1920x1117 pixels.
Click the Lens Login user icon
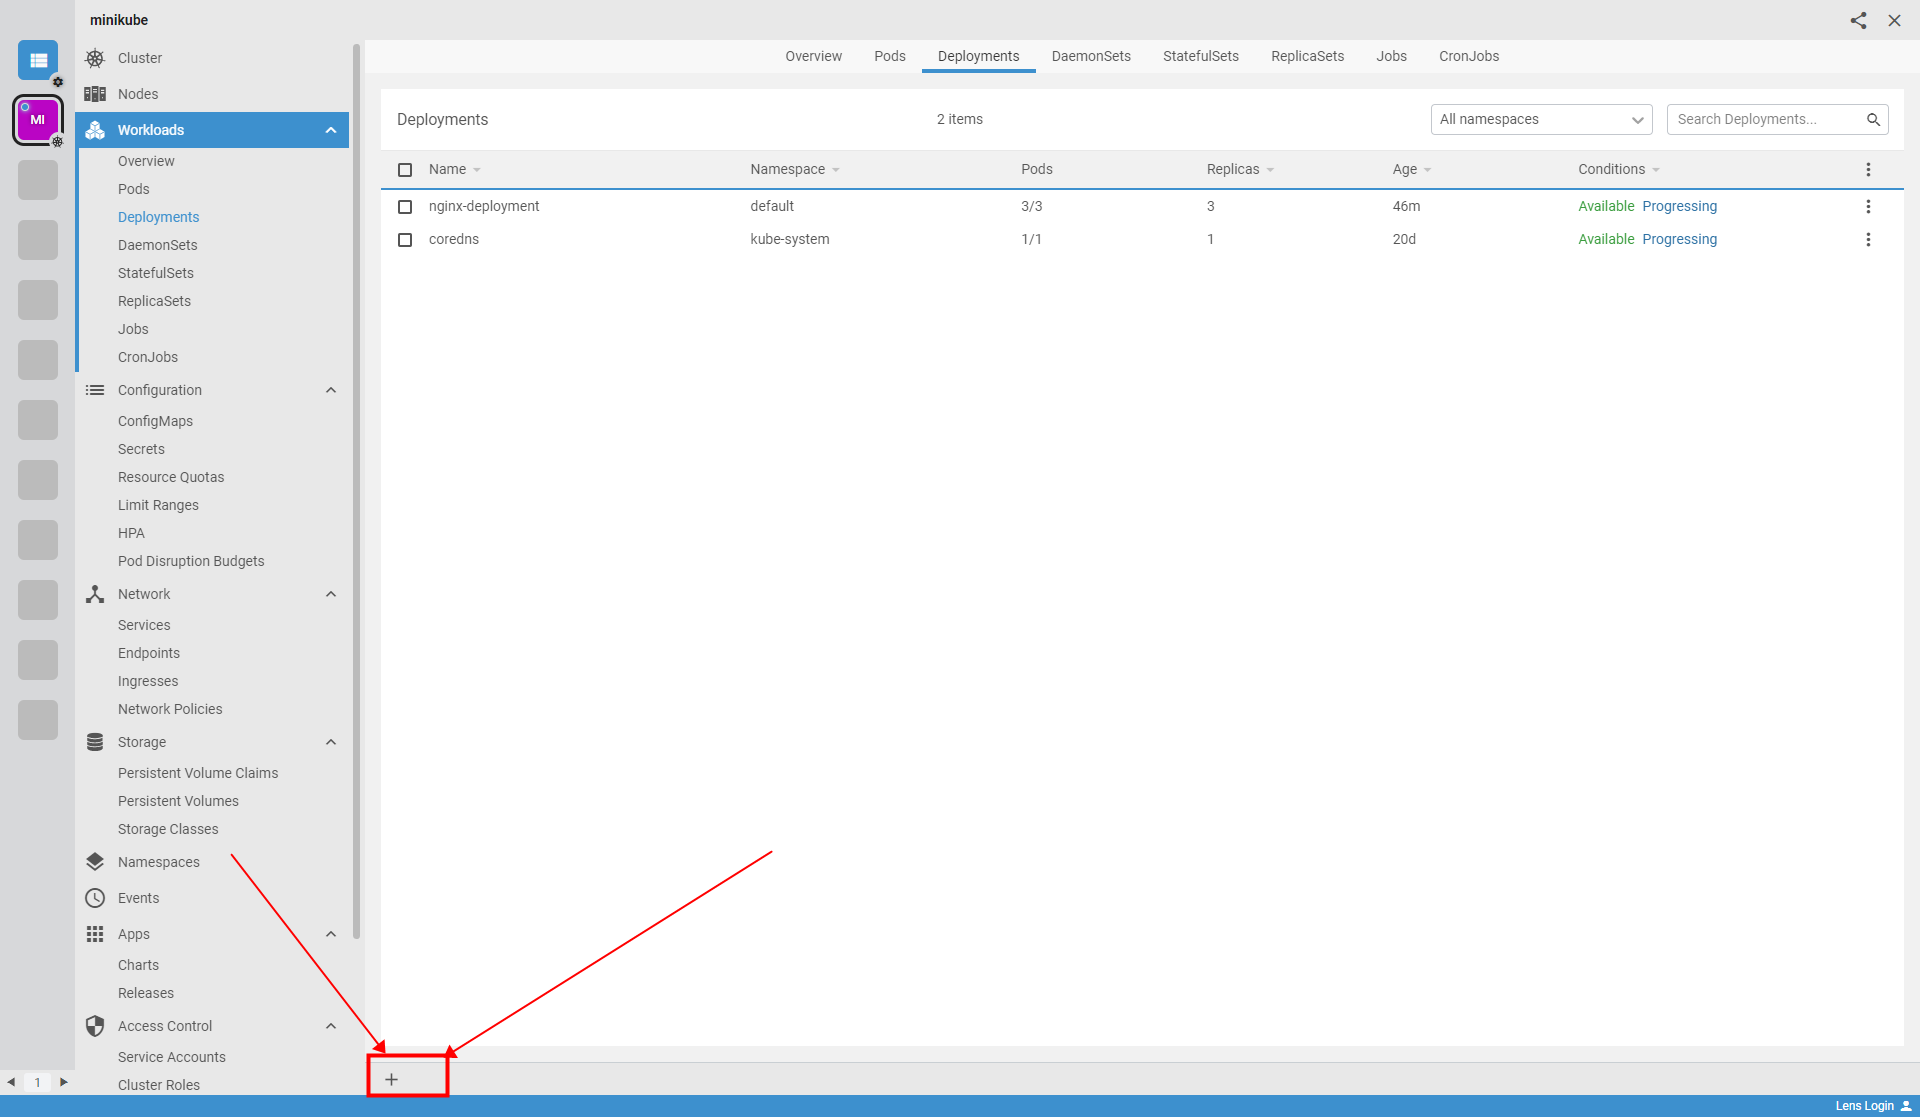tap(1906, 1106)
